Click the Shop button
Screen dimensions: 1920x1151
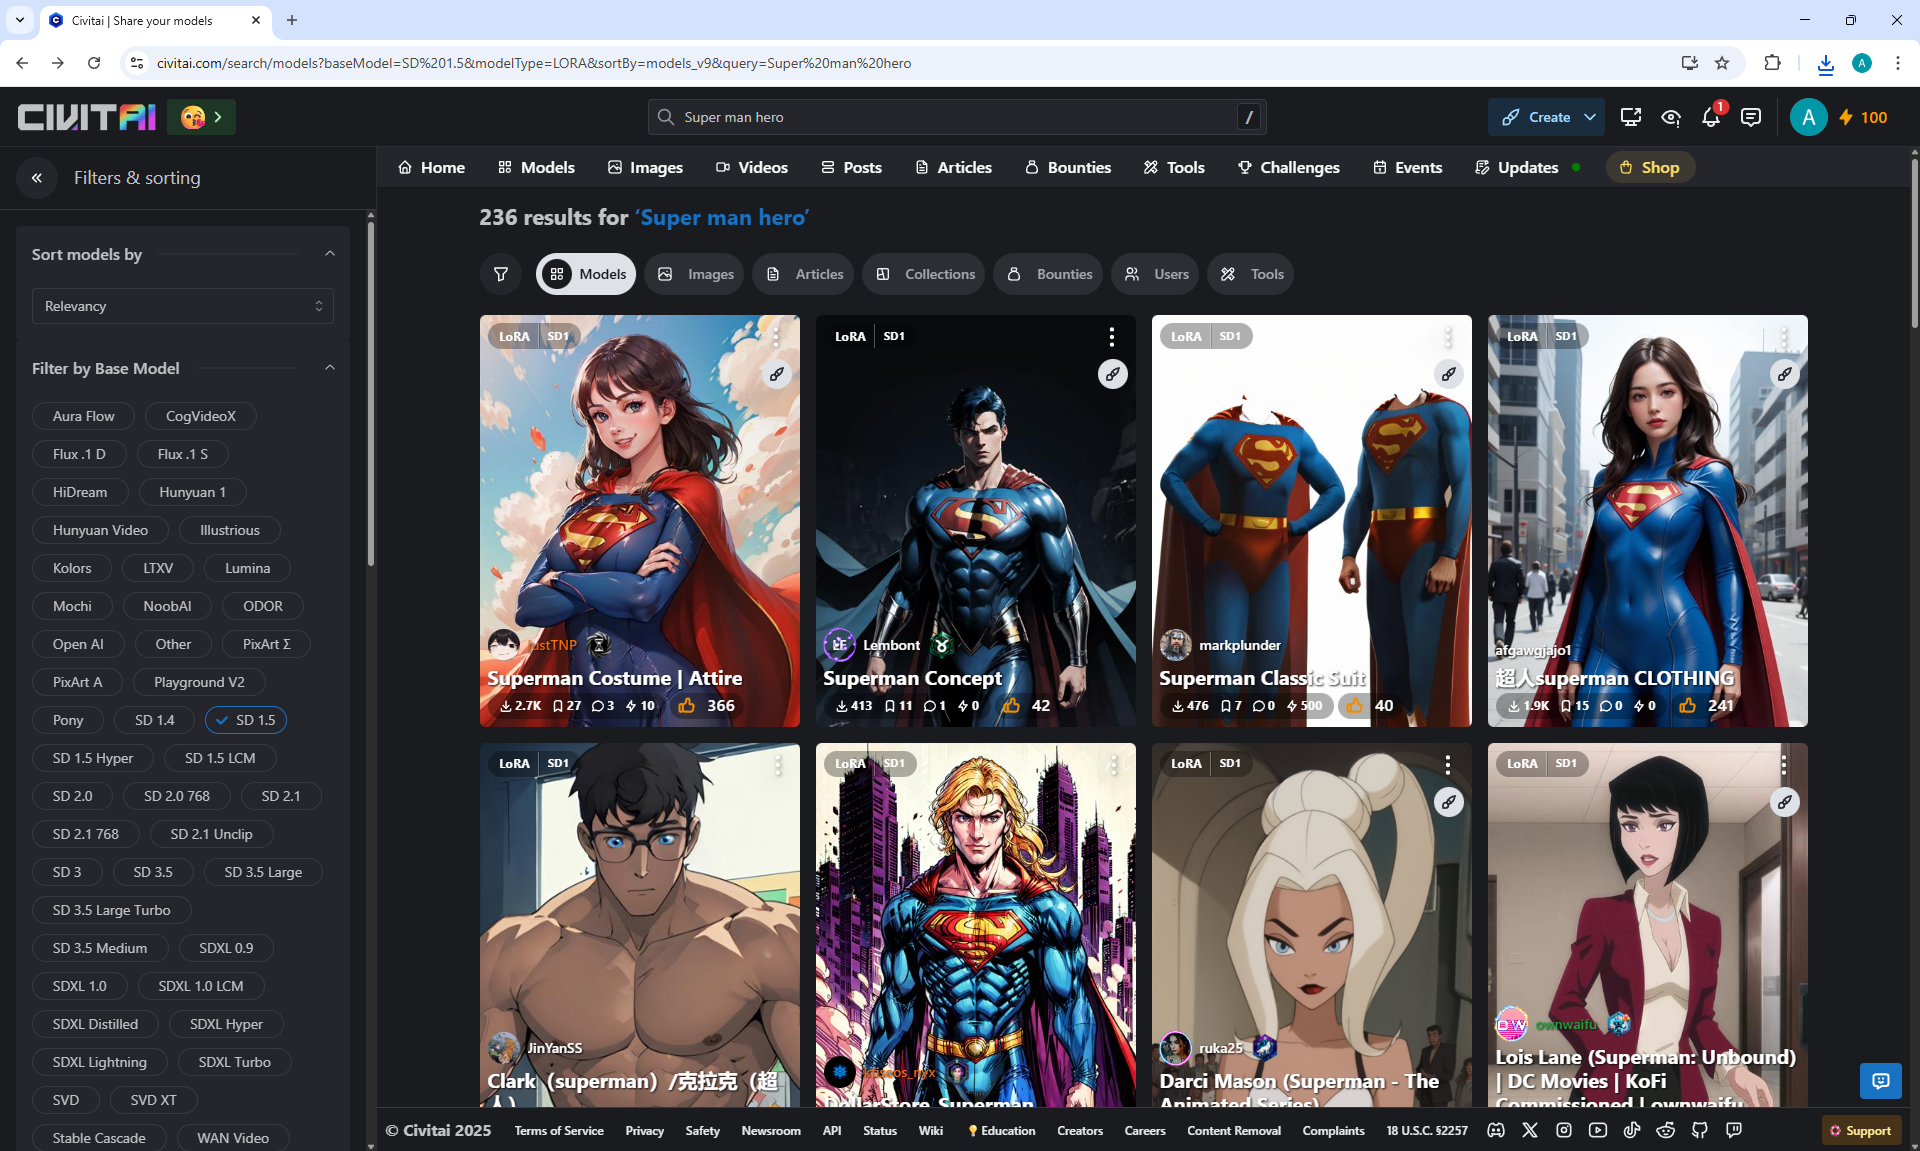click(1649, 167)
